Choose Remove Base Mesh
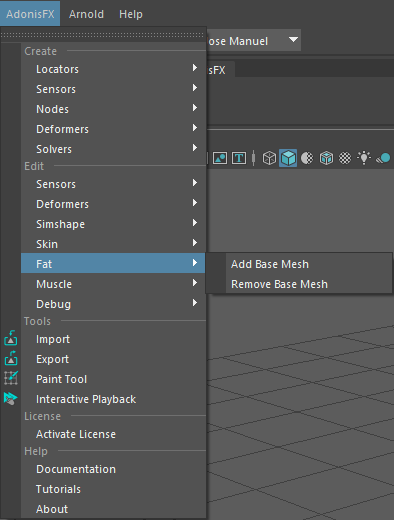Screen dimensions: 394x520 tap(299, 284)
